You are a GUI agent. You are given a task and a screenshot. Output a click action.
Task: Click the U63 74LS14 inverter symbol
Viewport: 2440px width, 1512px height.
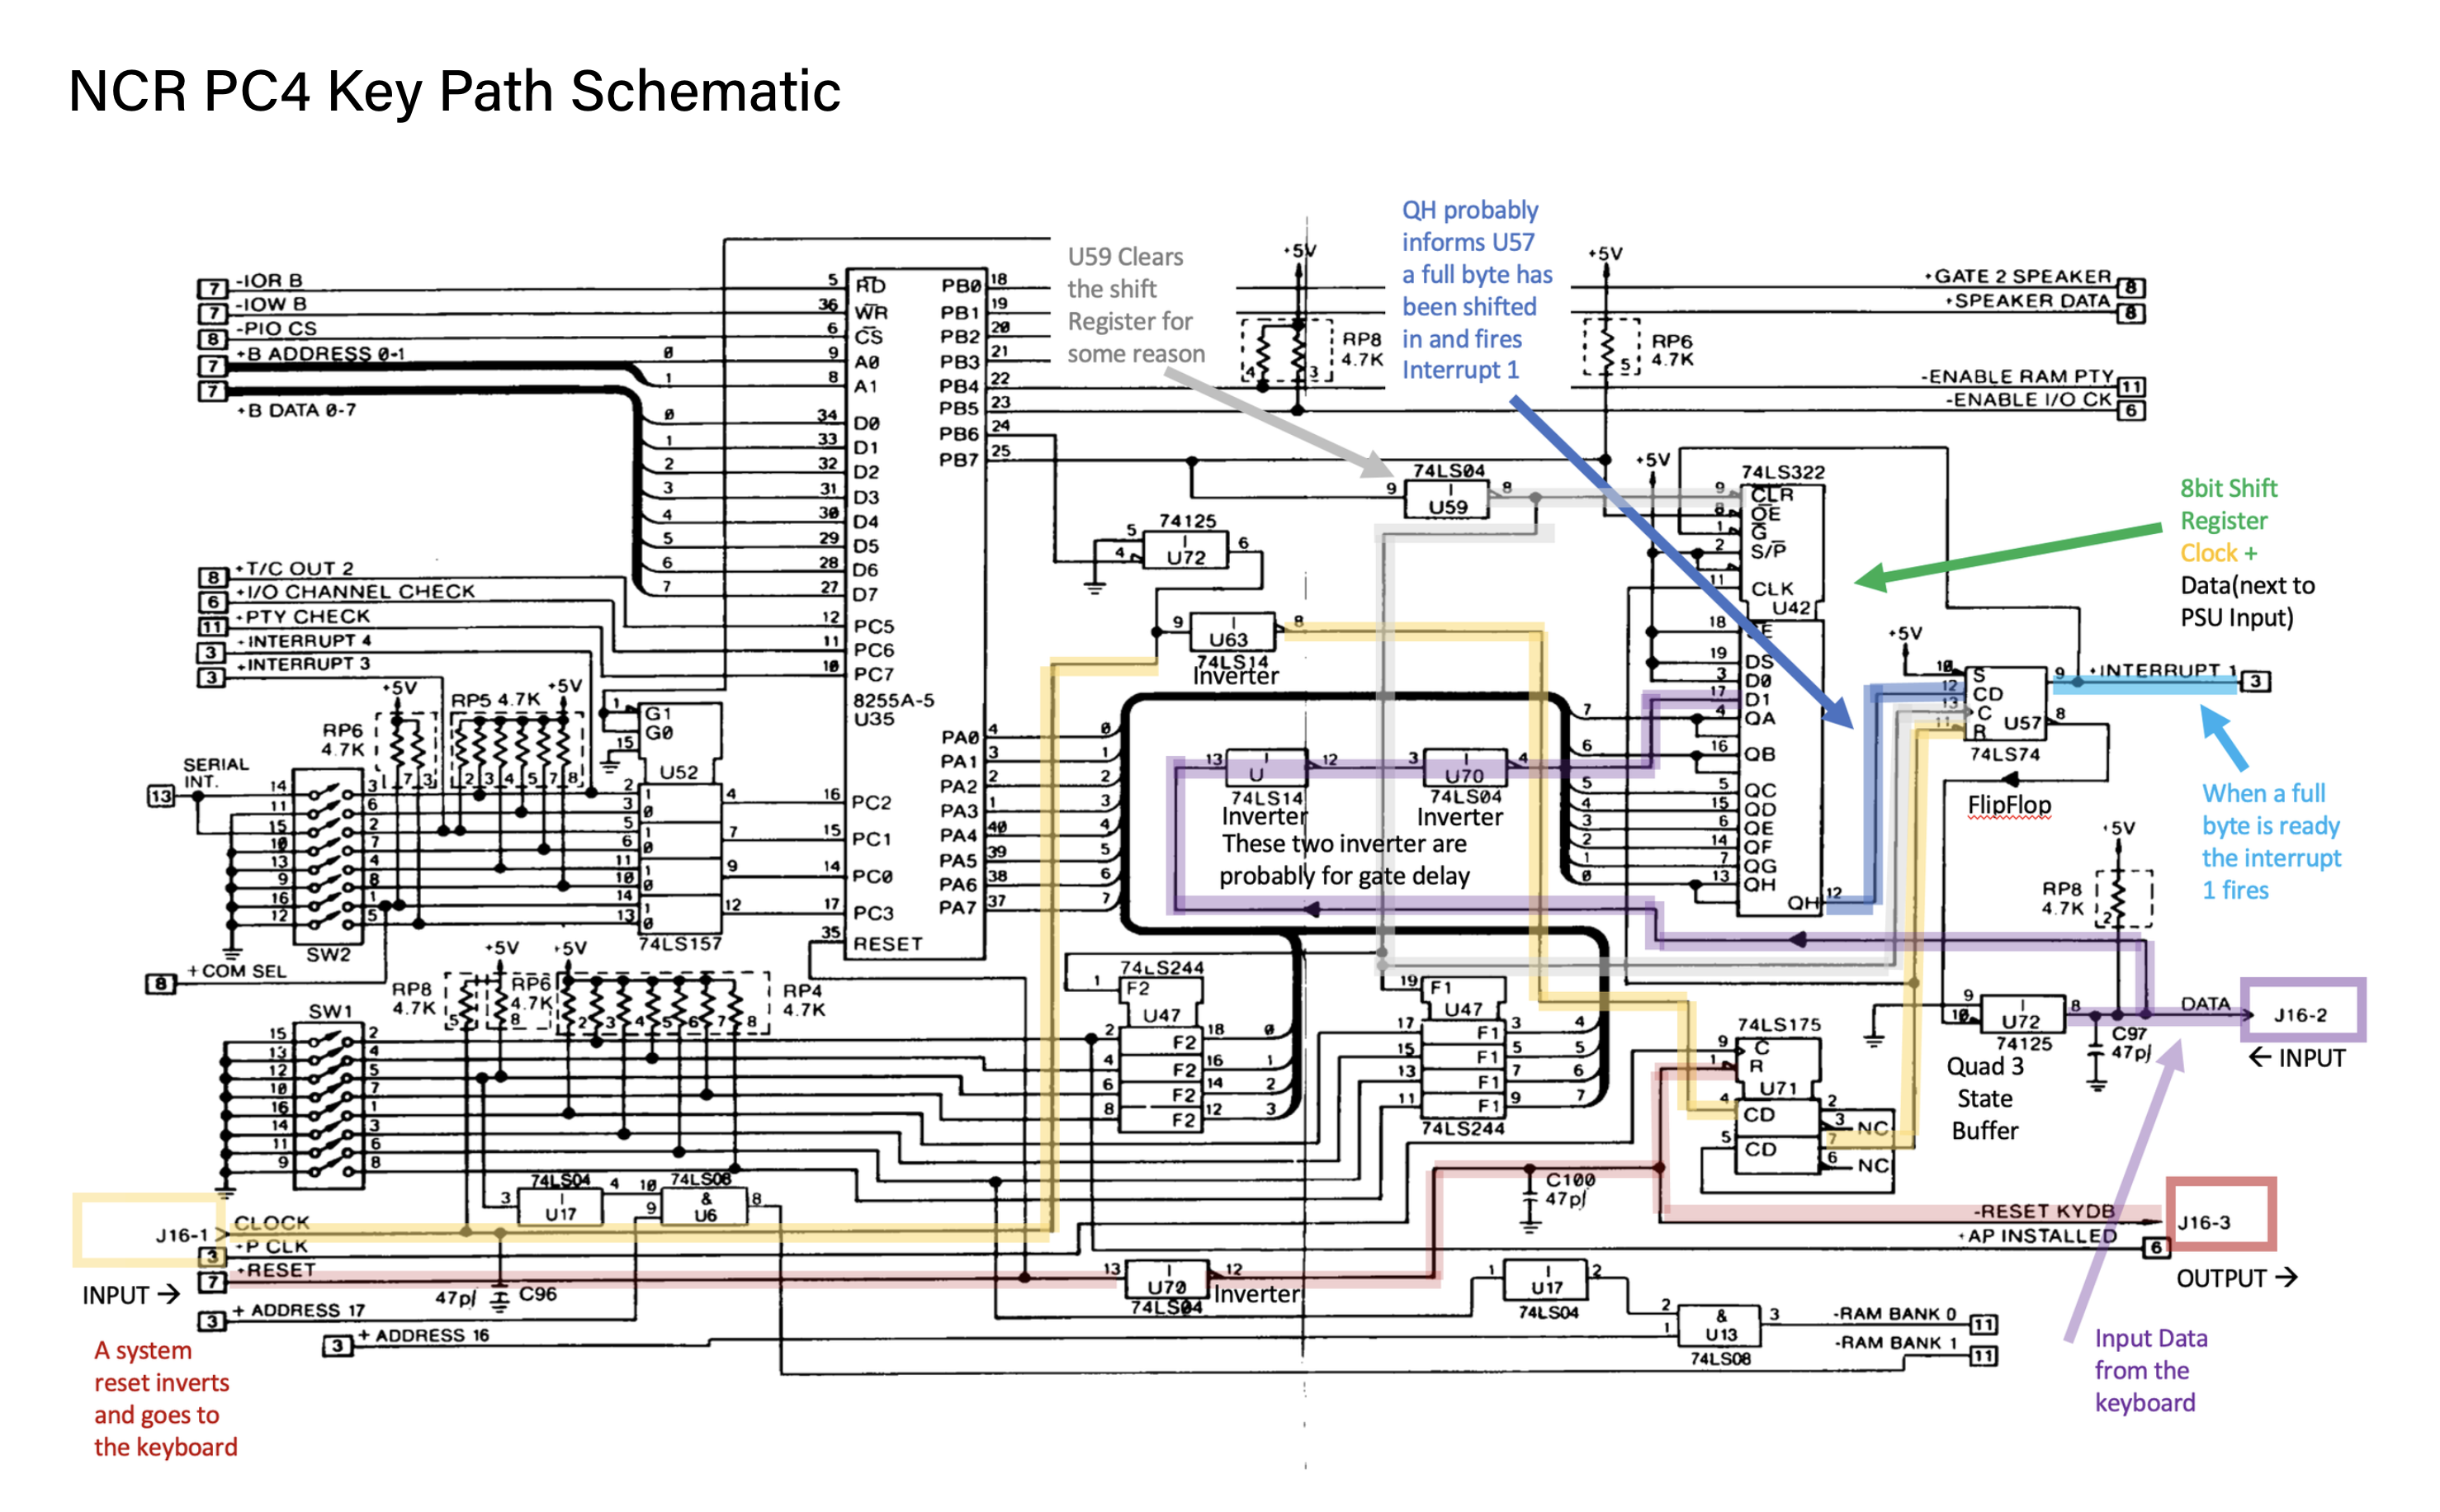point(1232,632)
